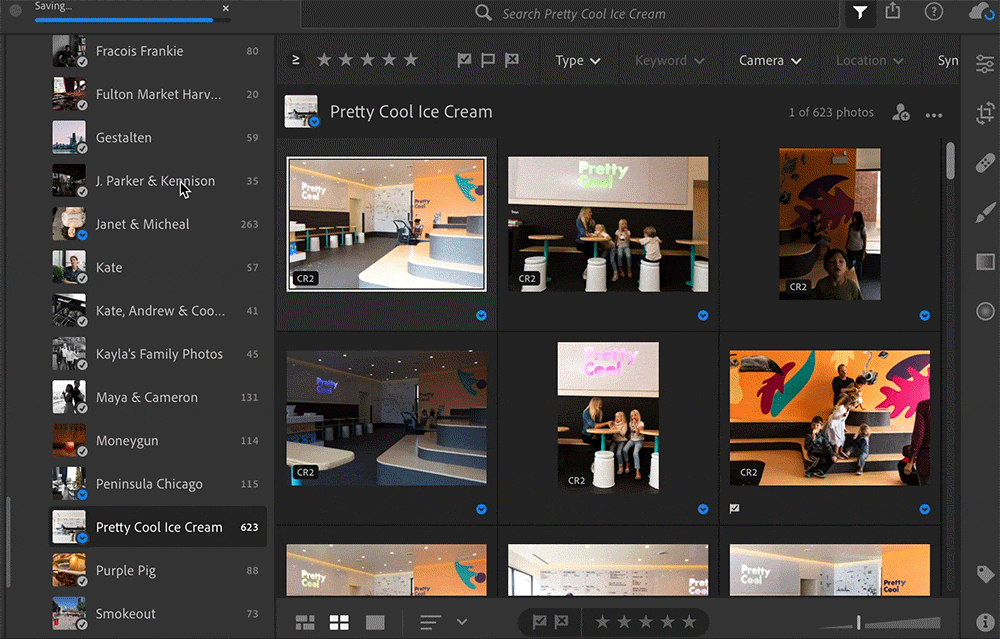
Task: Open the Keyword filter dropdown
Action: click(670, 61)
